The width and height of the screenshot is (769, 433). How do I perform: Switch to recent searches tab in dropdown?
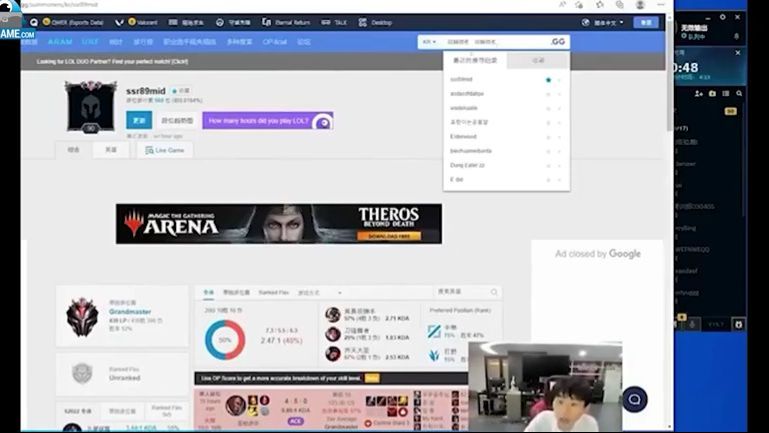coord(475,60)
